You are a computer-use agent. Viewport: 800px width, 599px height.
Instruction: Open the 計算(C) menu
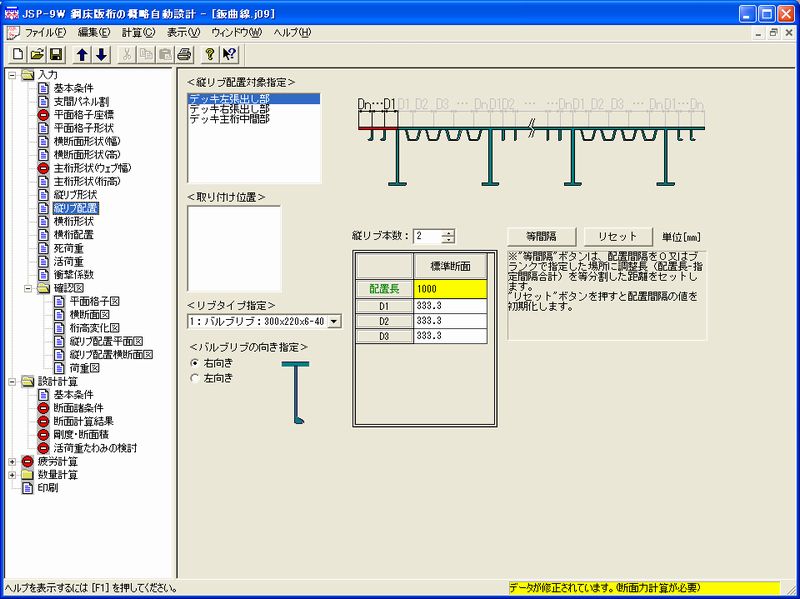click(138, 33)
